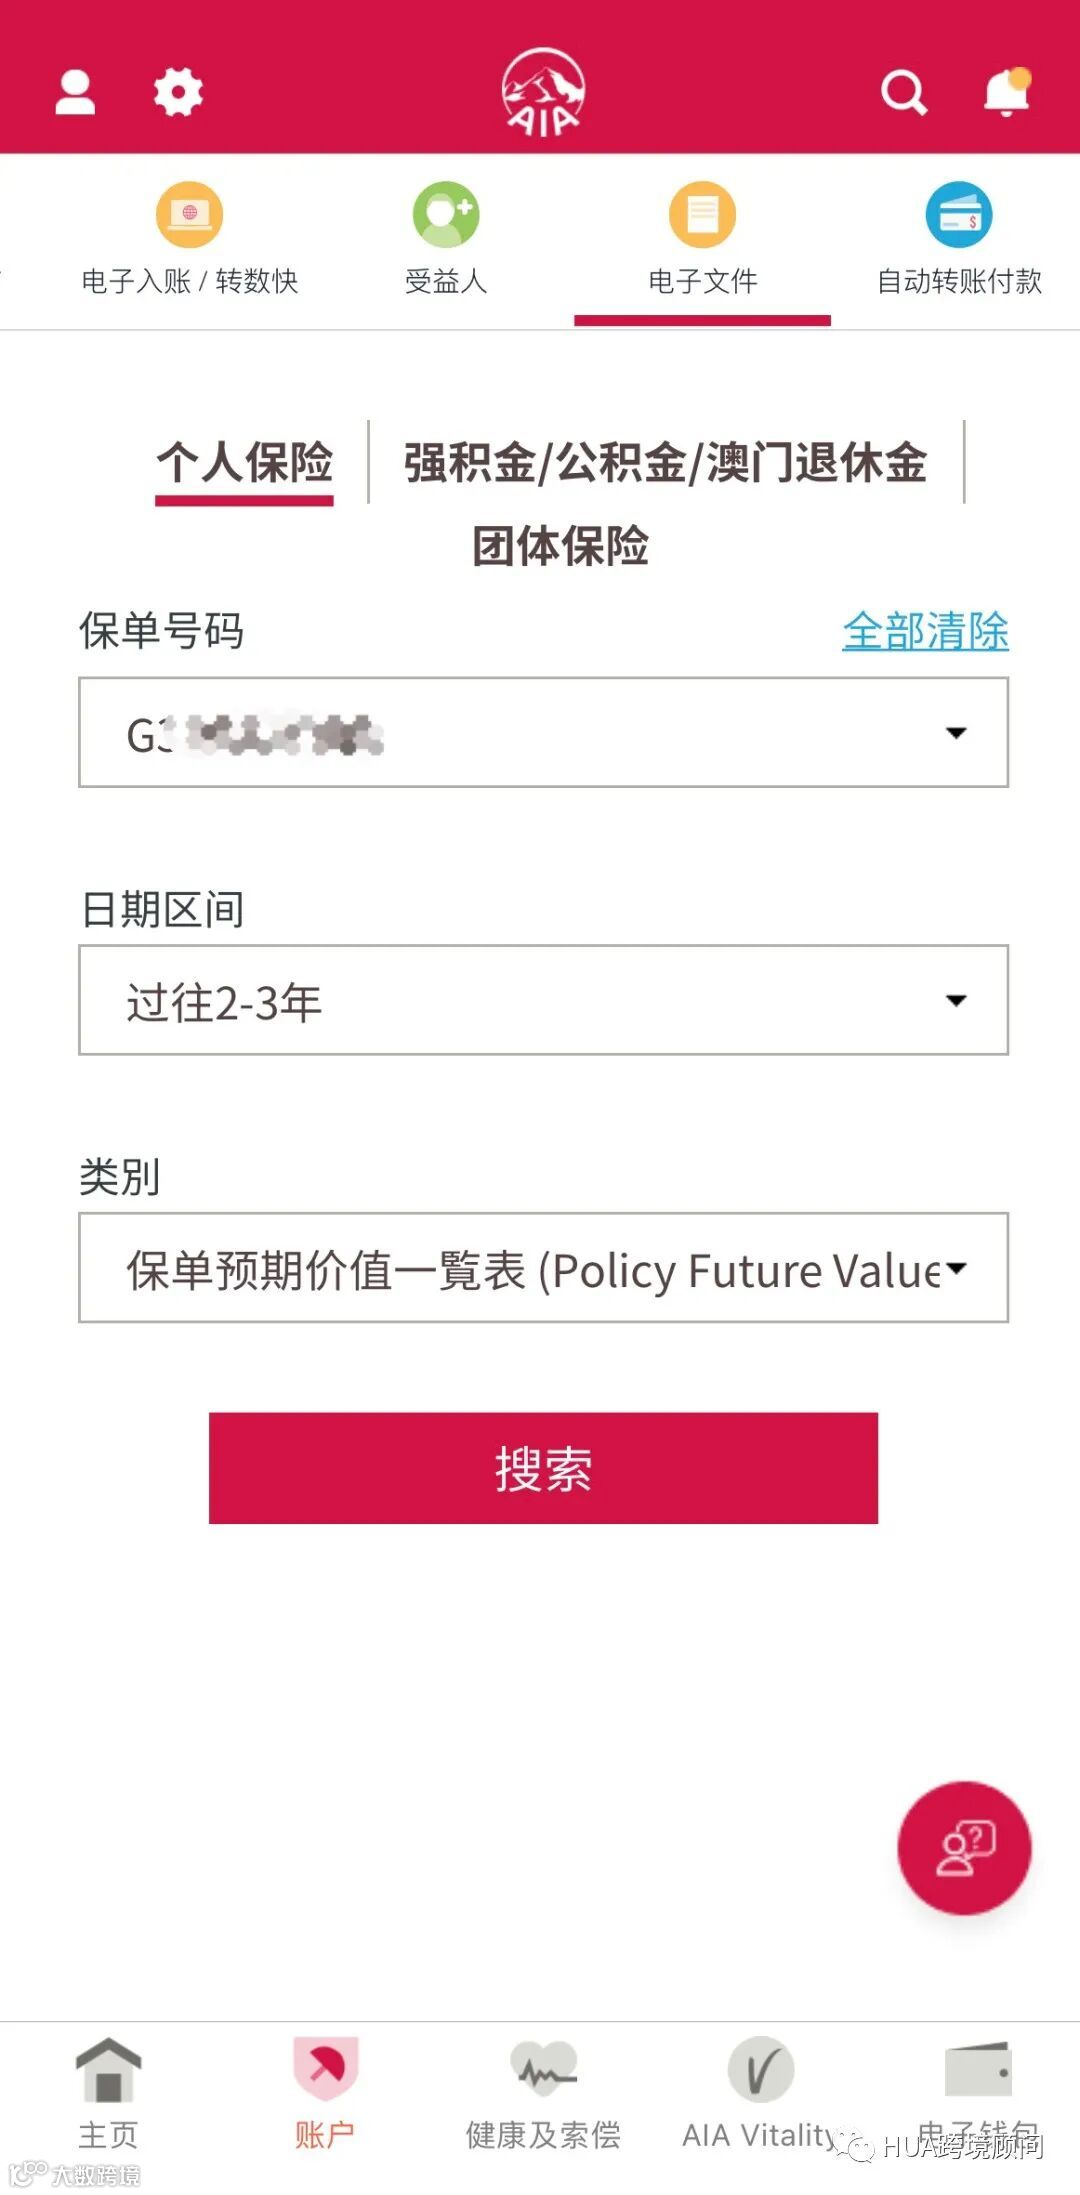This screenshot has width=1080, height=2195.
Task: Open the chat help floating button
Action: click(x=964, y=1847)
